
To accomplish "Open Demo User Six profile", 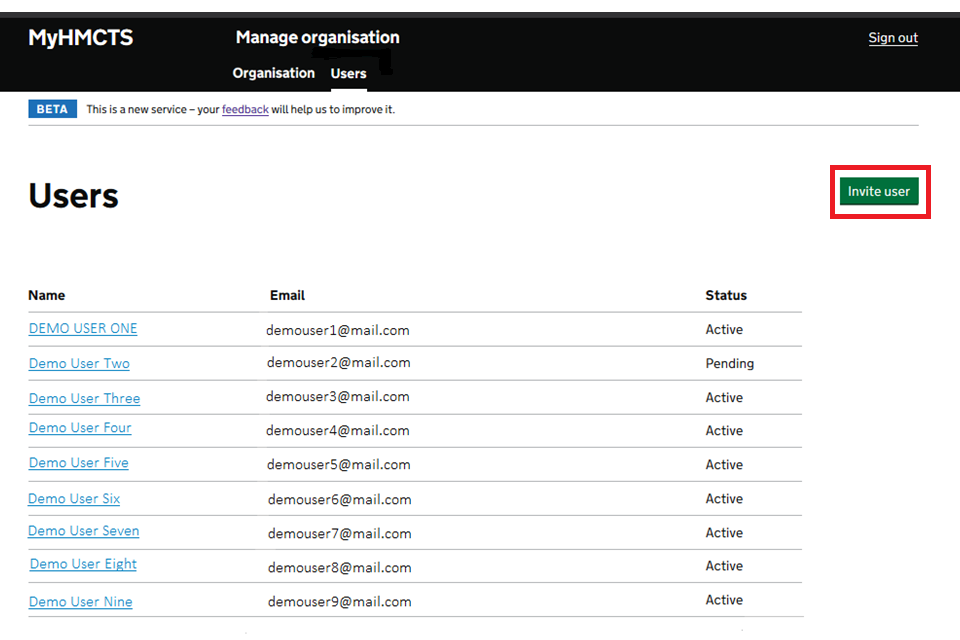I will point(74,499).
